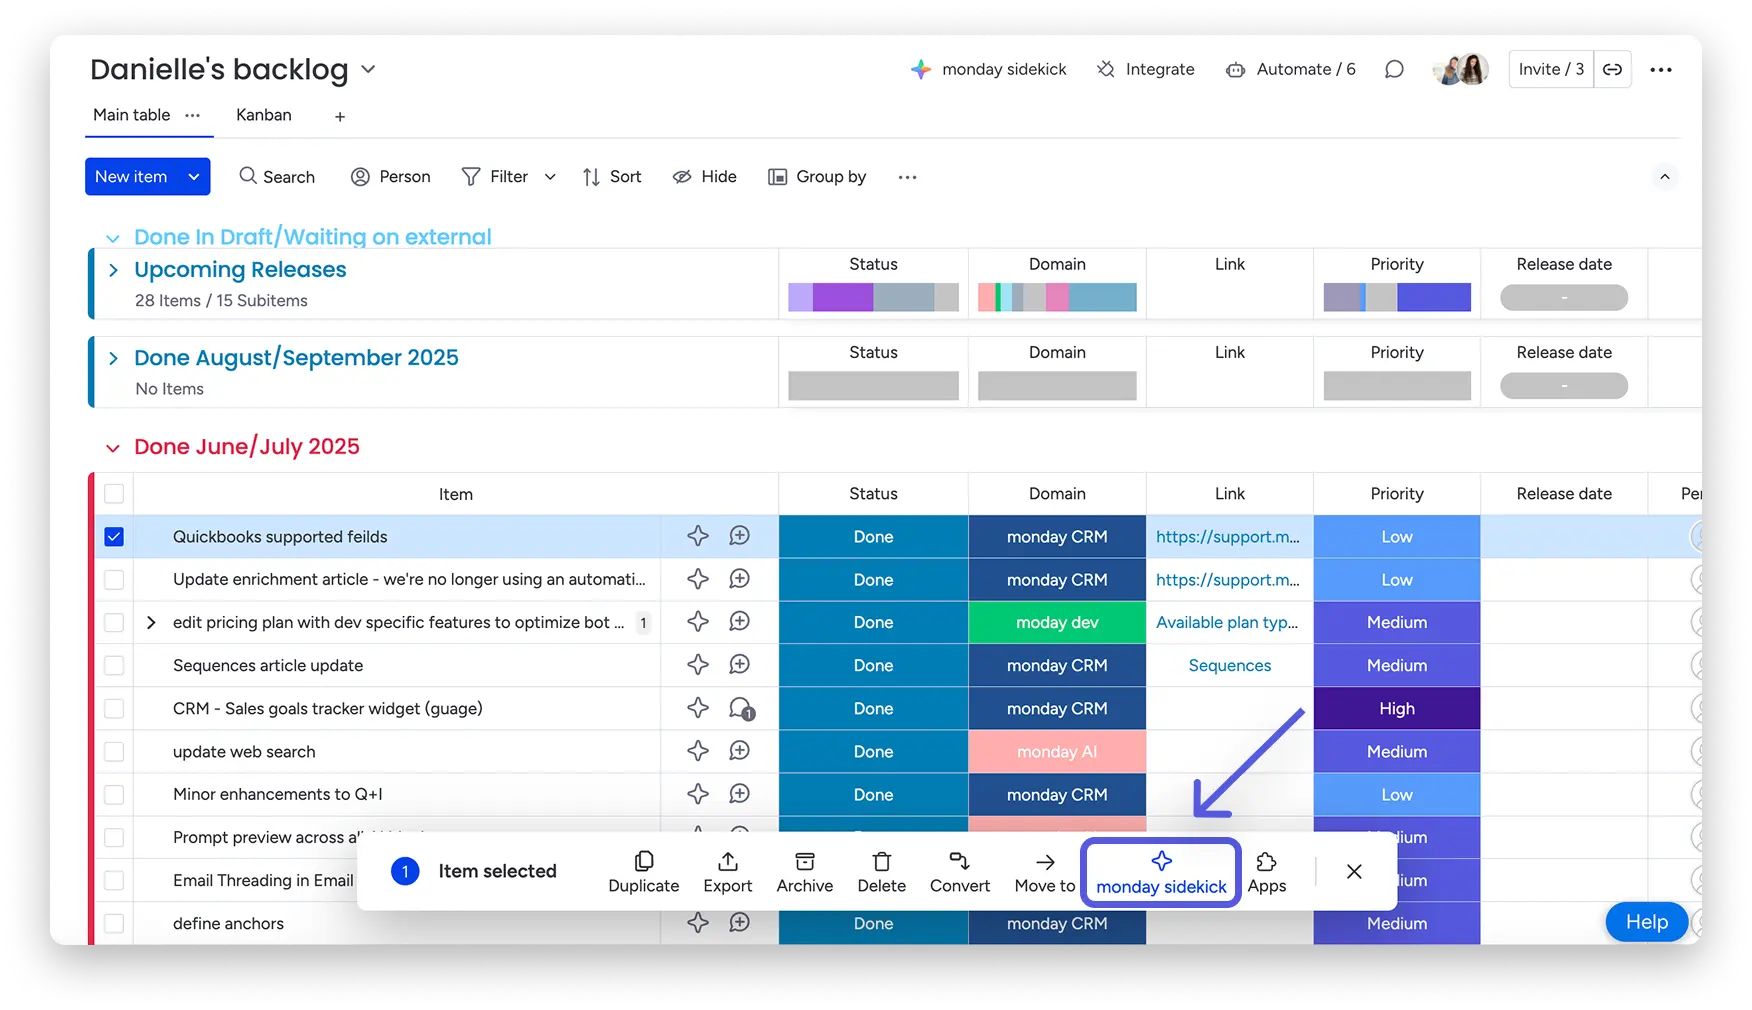Open the toolbar more-options ellipsis
The height and width of the screenshot is (1010, 1752).
click(907, 177)
